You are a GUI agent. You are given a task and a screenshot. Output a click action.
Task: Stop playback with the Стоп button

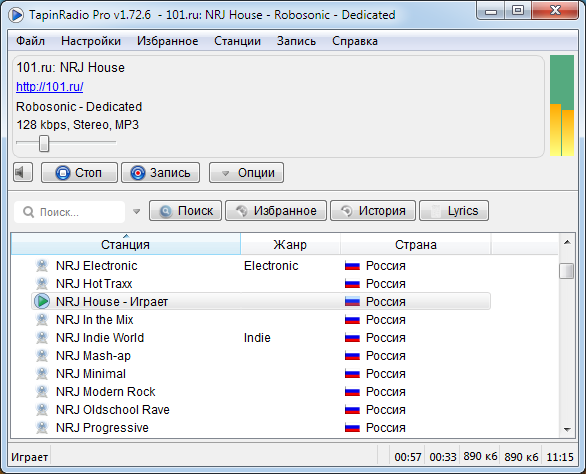(x=79, y=172)
